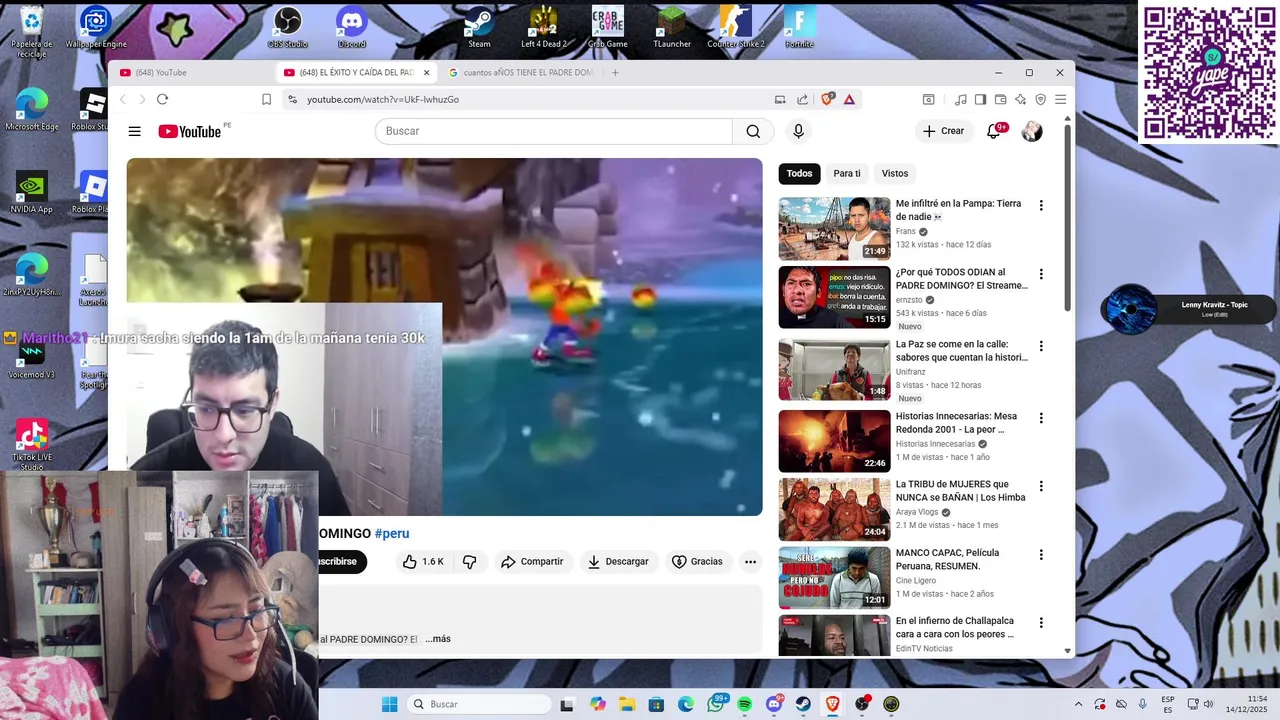The width and height of the screenshot is (1280, 720).
Task: Open Counter Strike 2 desktop shortcut
Action: coord(736,27)
